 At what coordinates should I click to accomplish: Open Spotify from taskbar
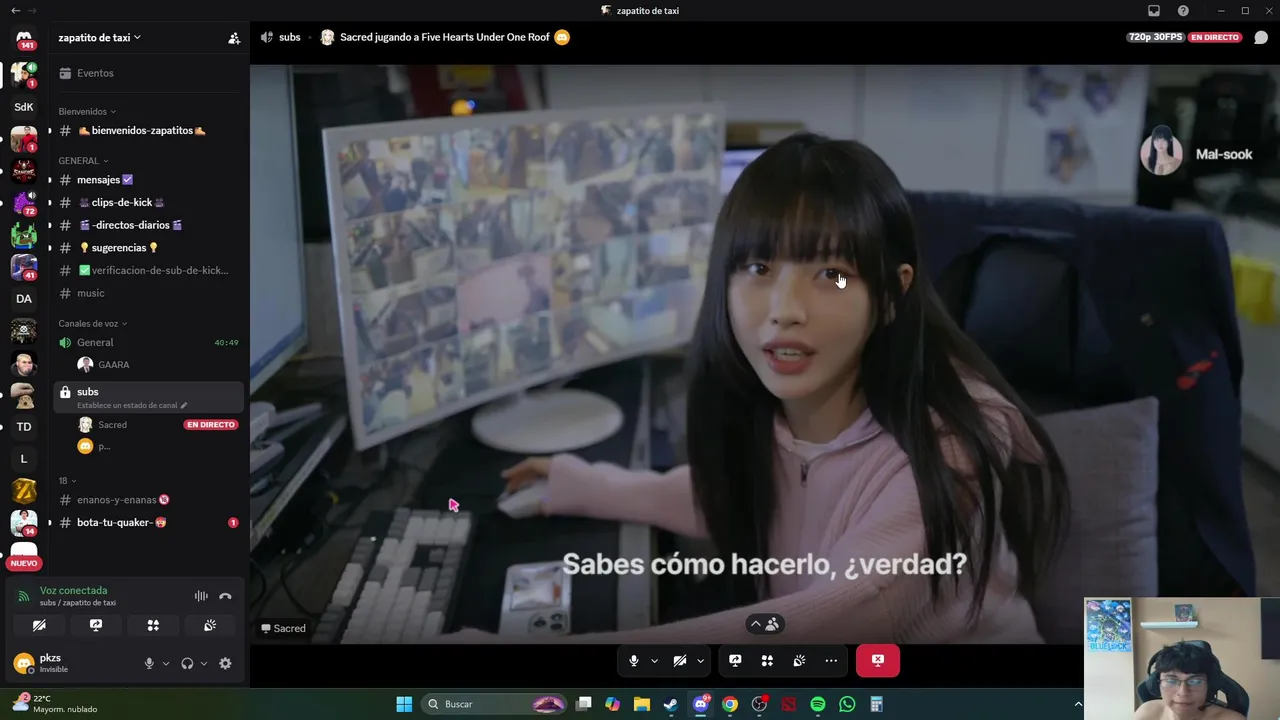[x=818, y=704]
